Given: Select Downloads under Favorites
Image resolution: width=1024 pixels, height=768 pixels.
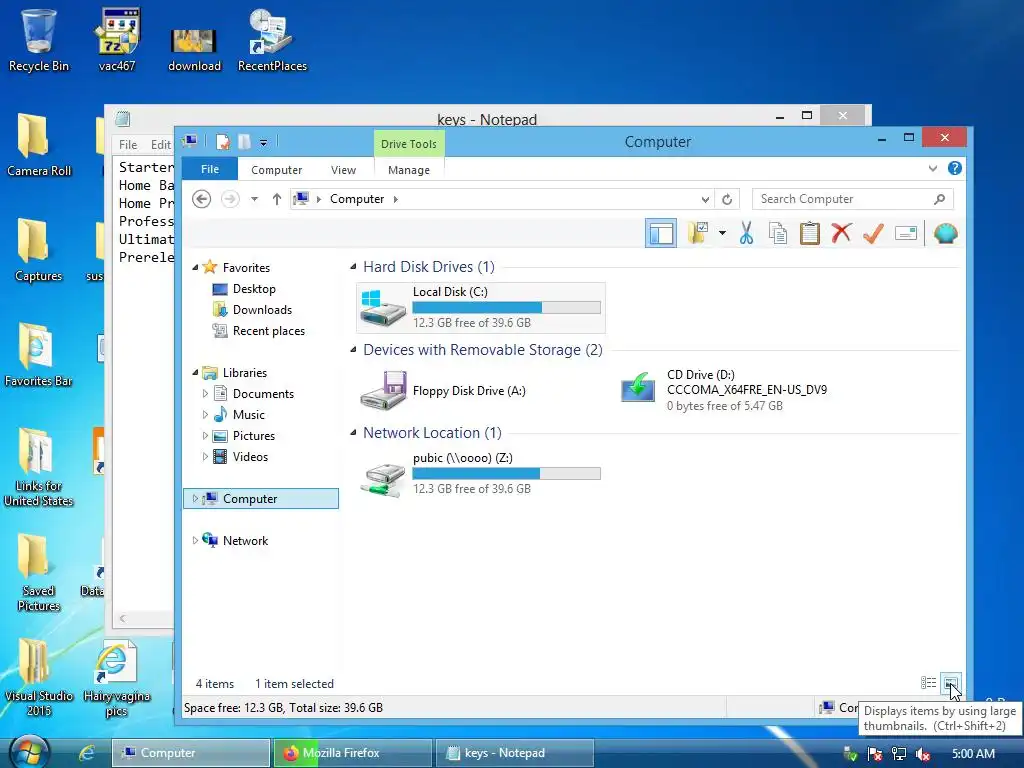Looking at the screenshot, I should click(x=262, y=310).
